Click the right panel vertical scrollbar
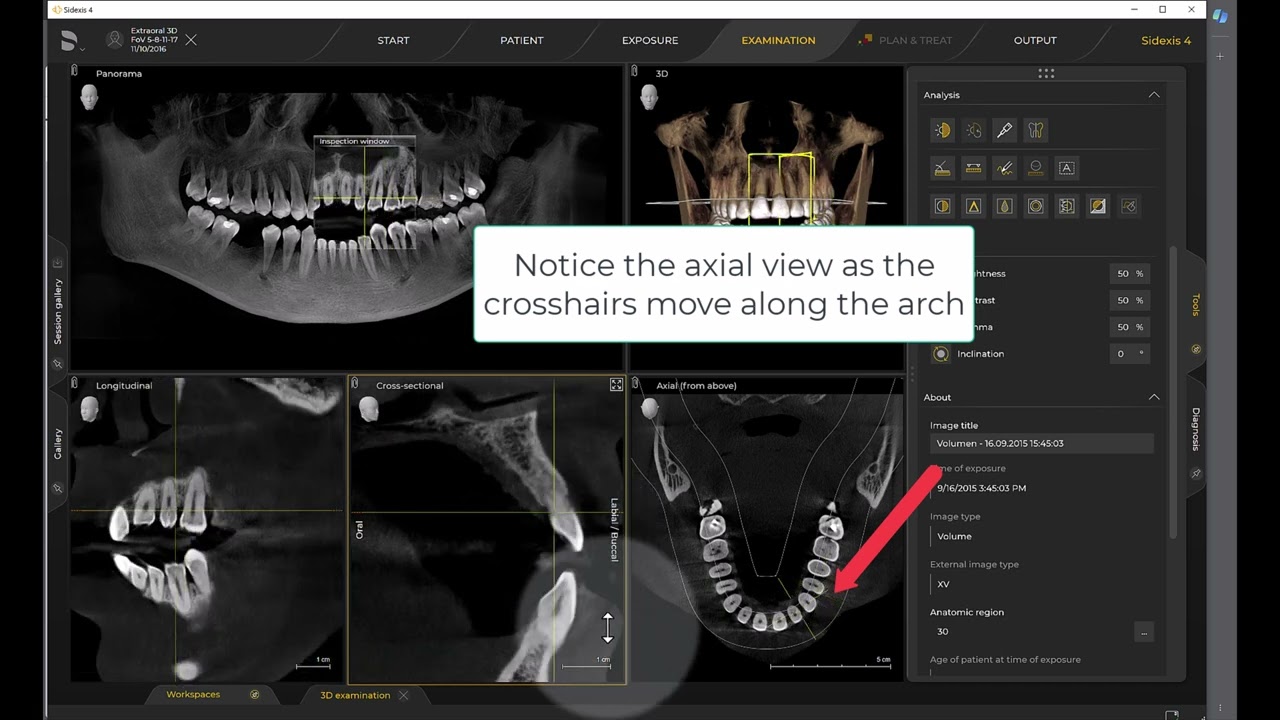Viewport: 1280px width, 720px height. tap(1174, 390)
